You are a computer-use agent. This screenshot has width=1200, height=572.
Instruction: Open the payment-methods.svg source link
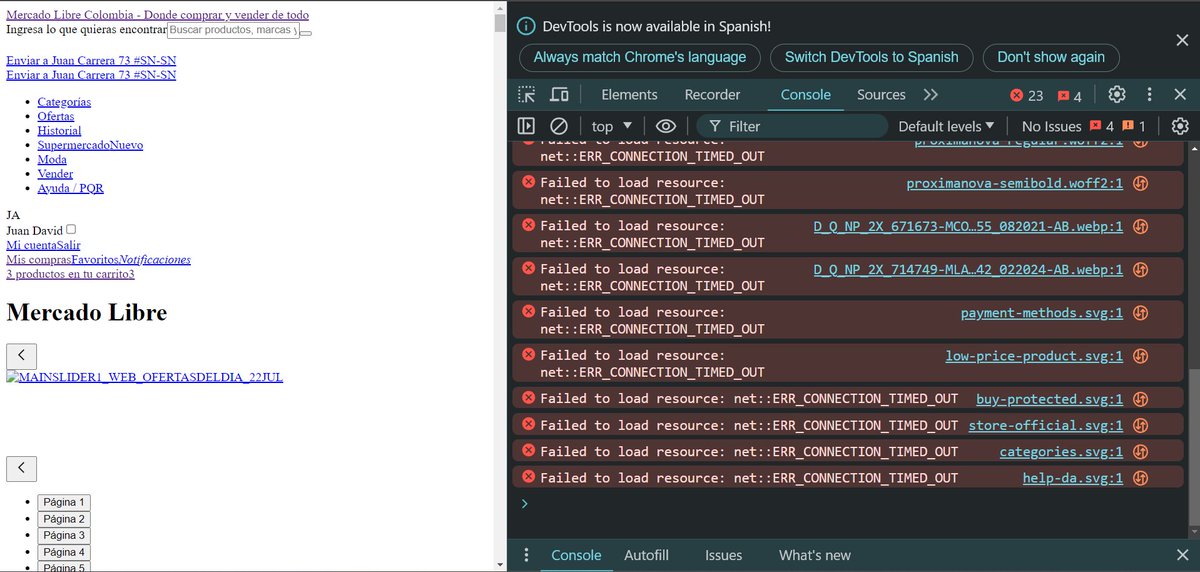click(x=1042, y=313)
